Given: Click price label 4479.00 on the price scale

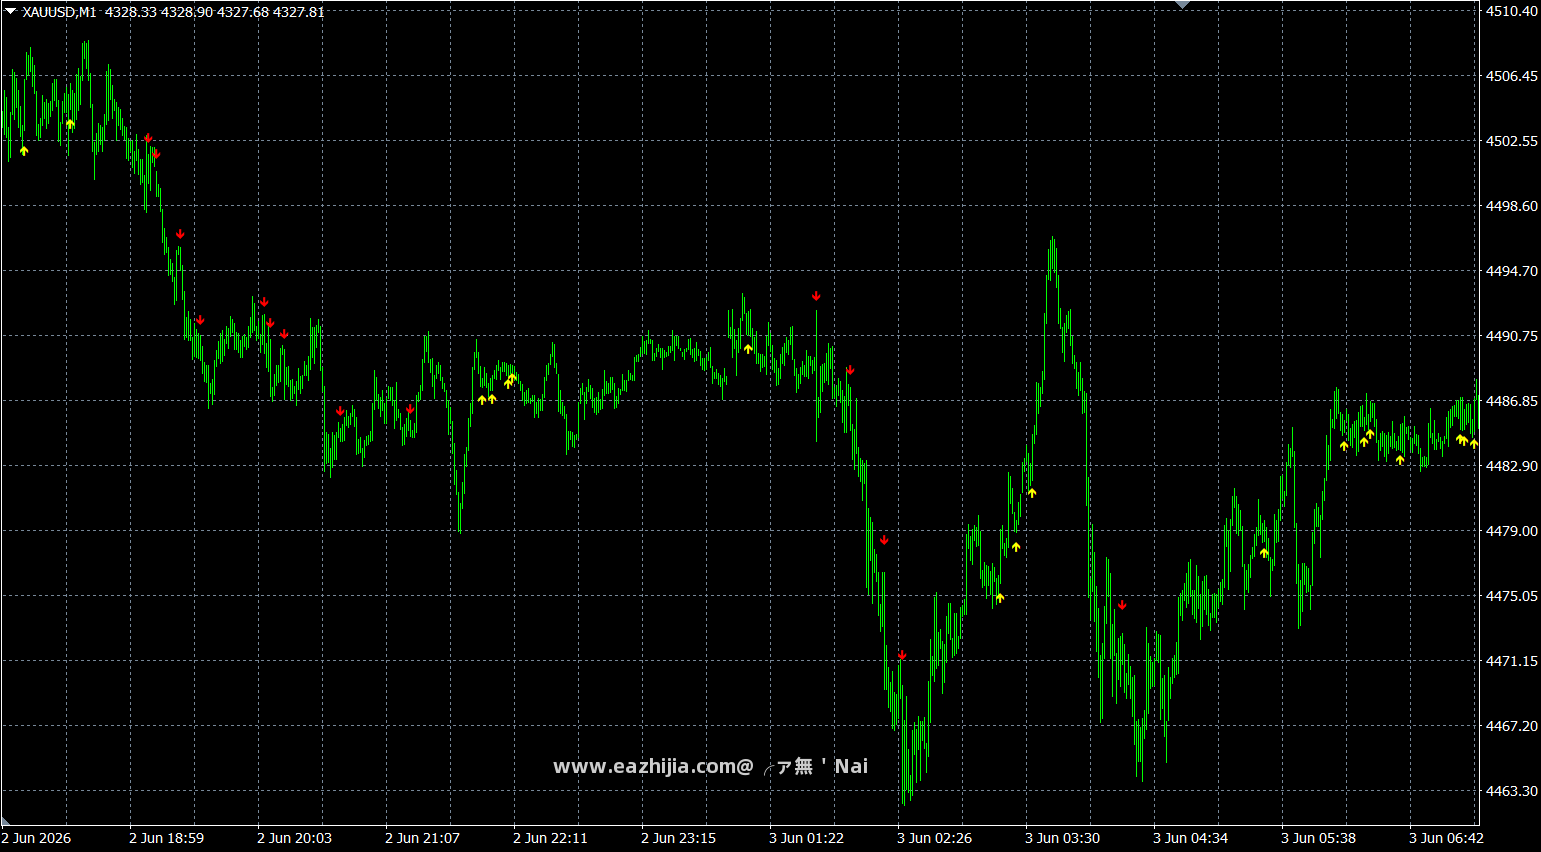Looking at the screenshot, I should coord(1512,531).
